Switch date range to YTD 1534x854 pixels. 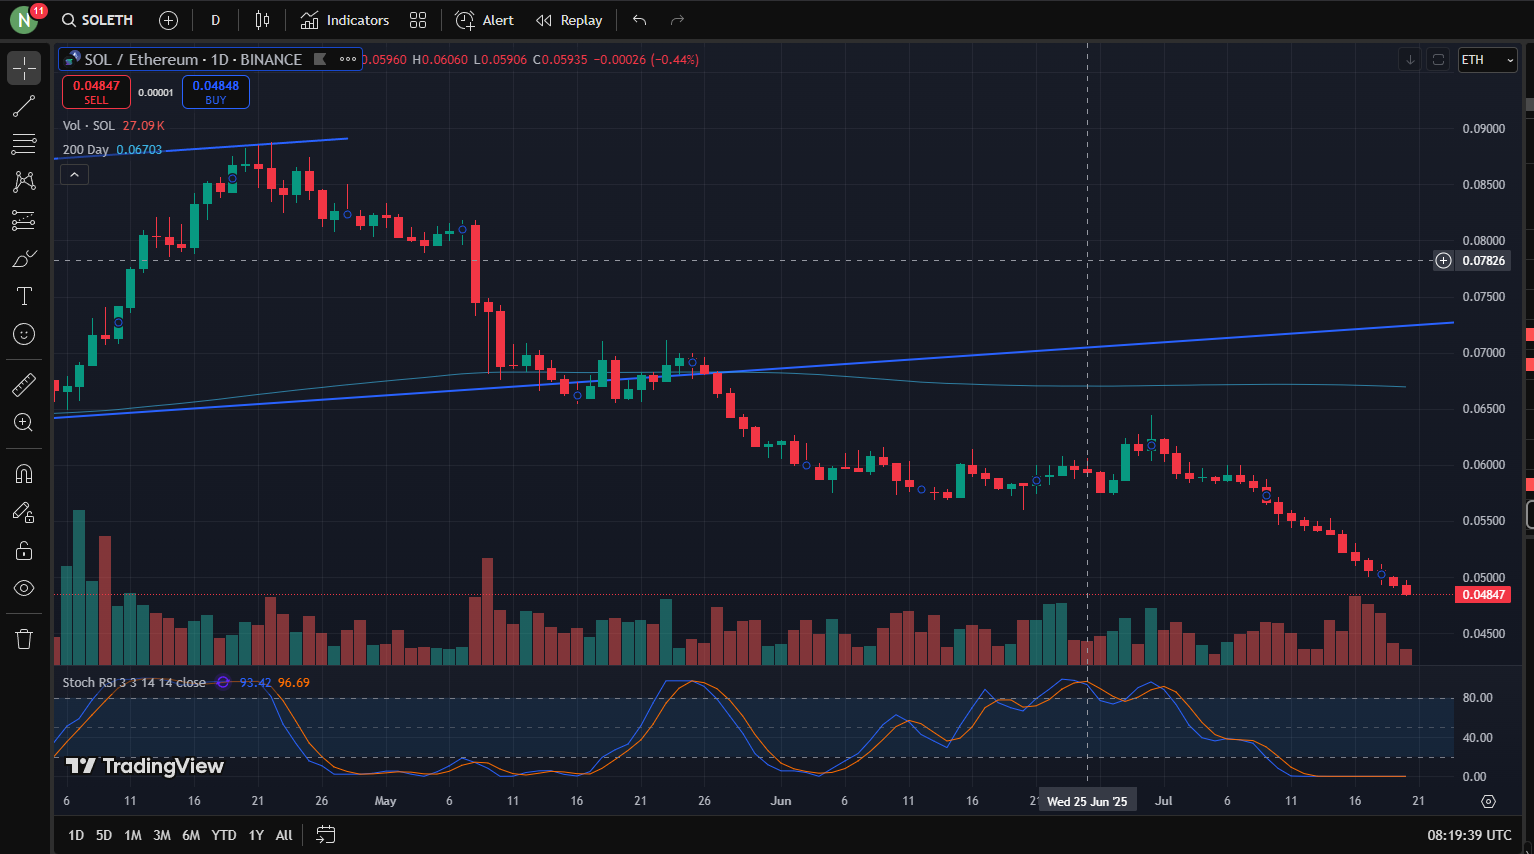224,835
